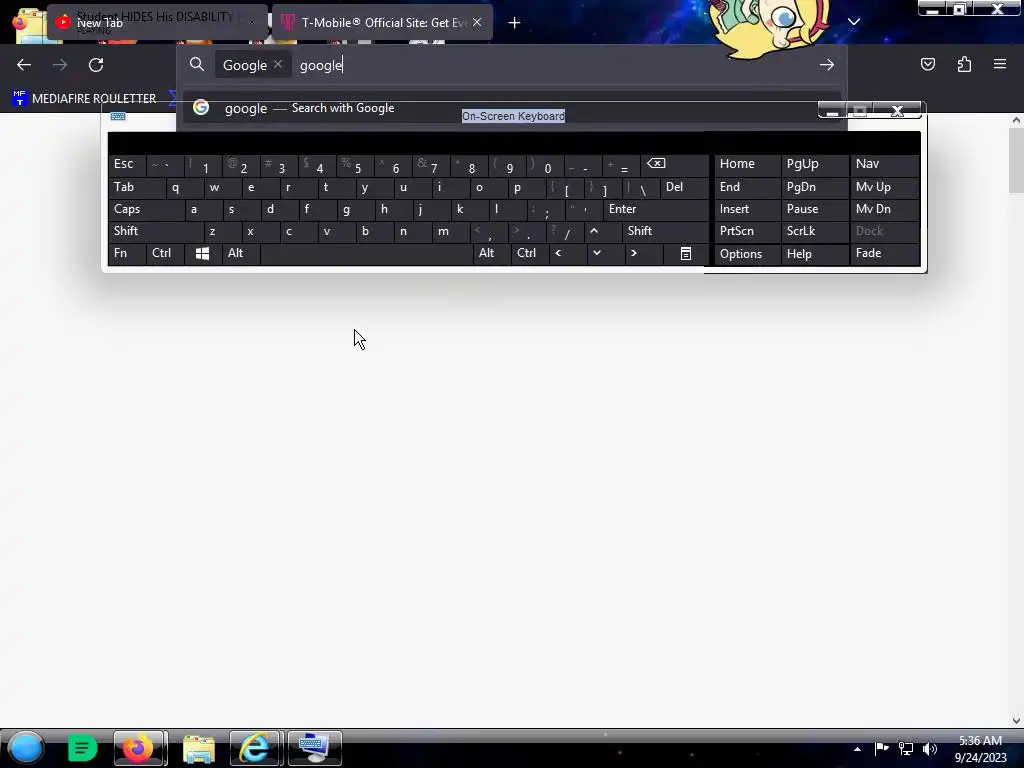The width and height of the screenshot is (1024, 768).
Task: Open the keyboard Options
Action: coord(748,254)
